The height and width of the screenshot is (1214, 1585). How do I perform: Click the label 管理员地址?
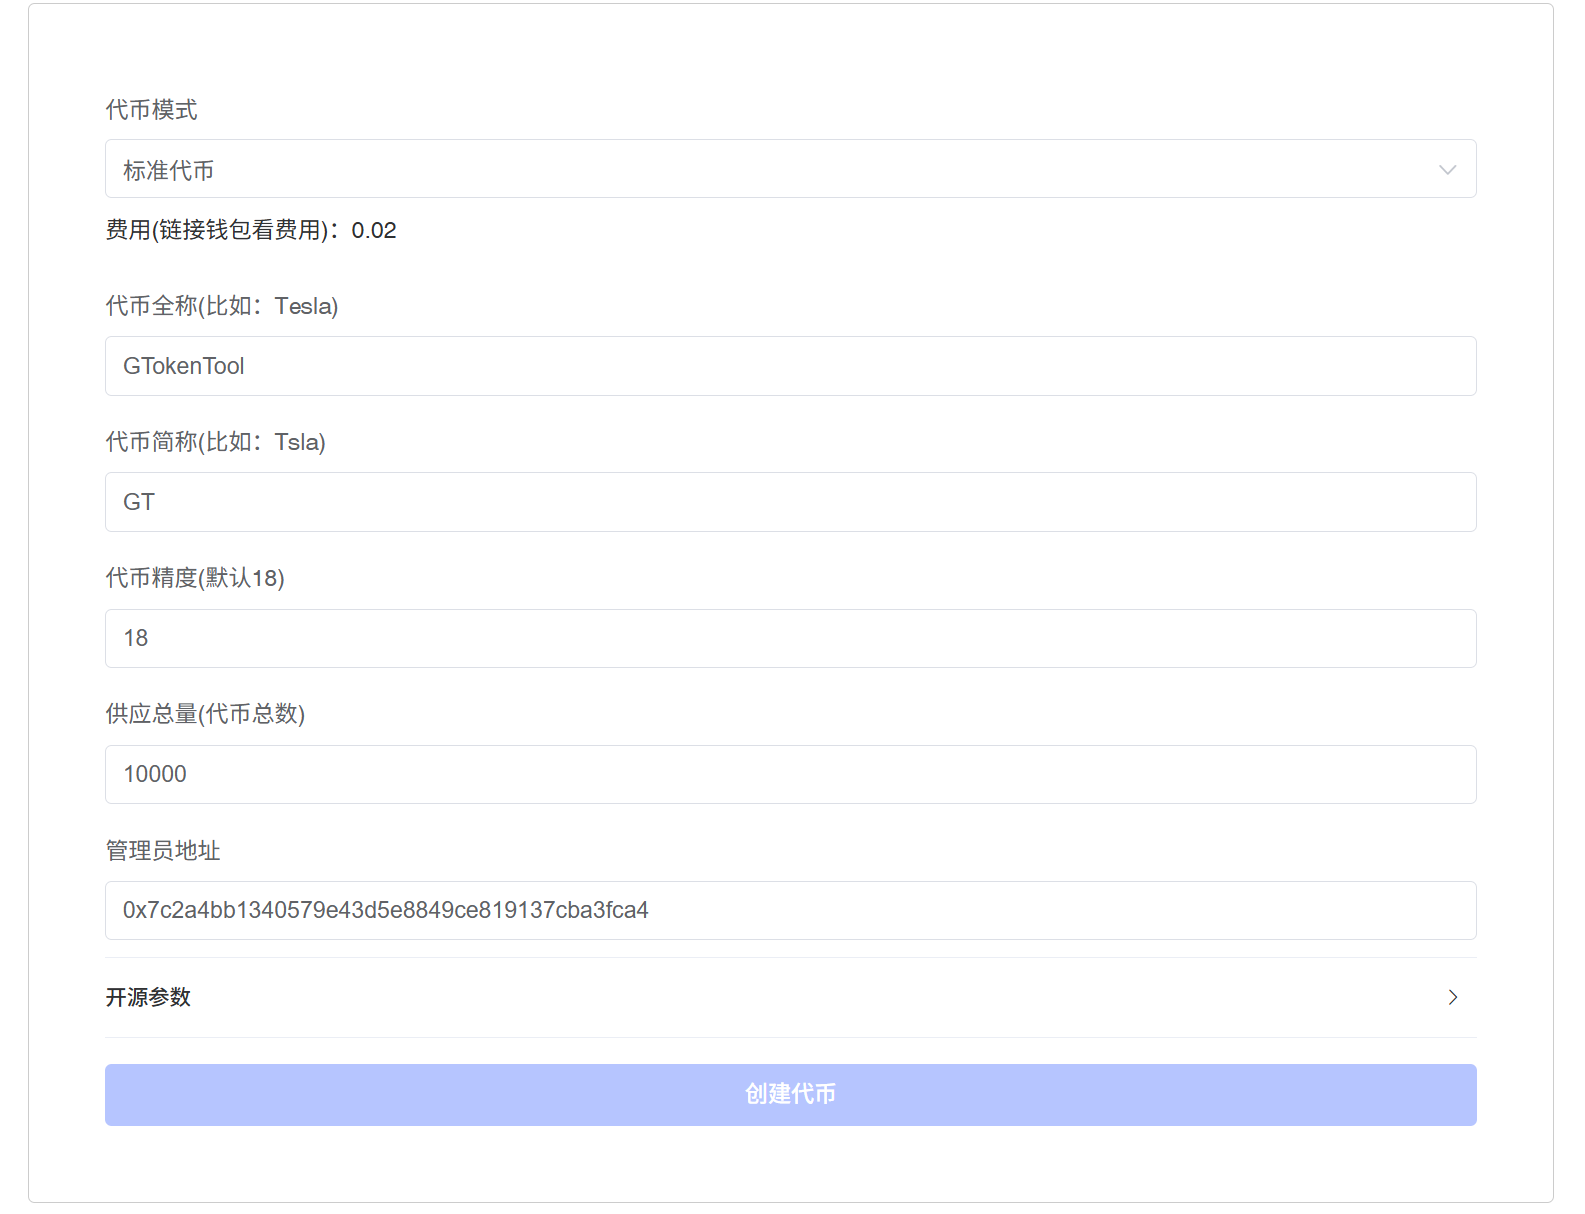[x=163, y=851]
